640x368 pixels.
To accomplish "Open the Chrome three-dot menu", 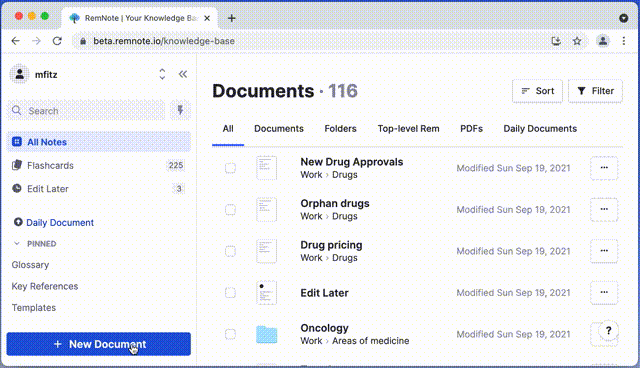I will click(624, 41).
